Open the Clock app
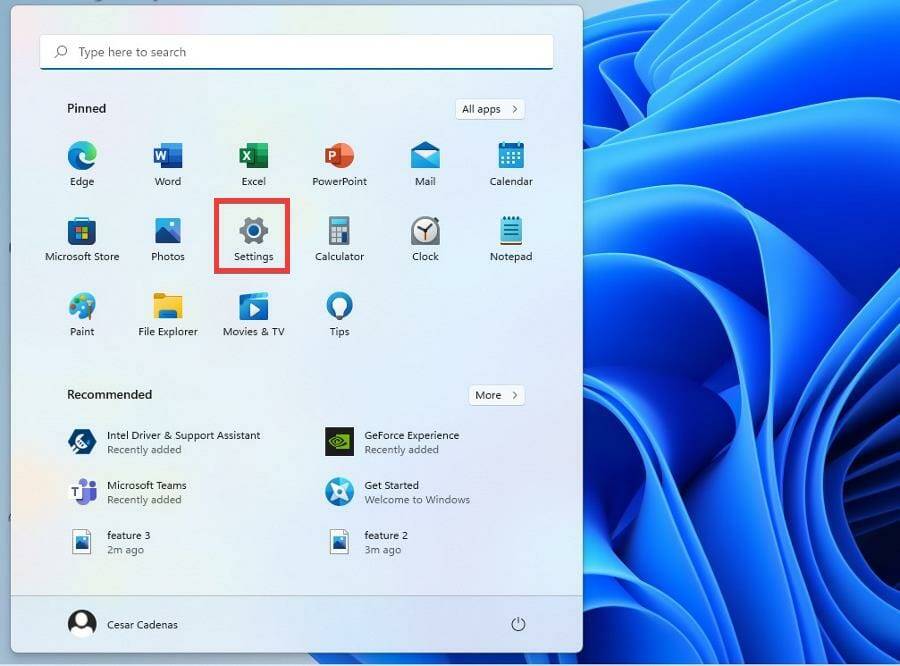This screenshot has width=900, height=666. tap(425, 232)
